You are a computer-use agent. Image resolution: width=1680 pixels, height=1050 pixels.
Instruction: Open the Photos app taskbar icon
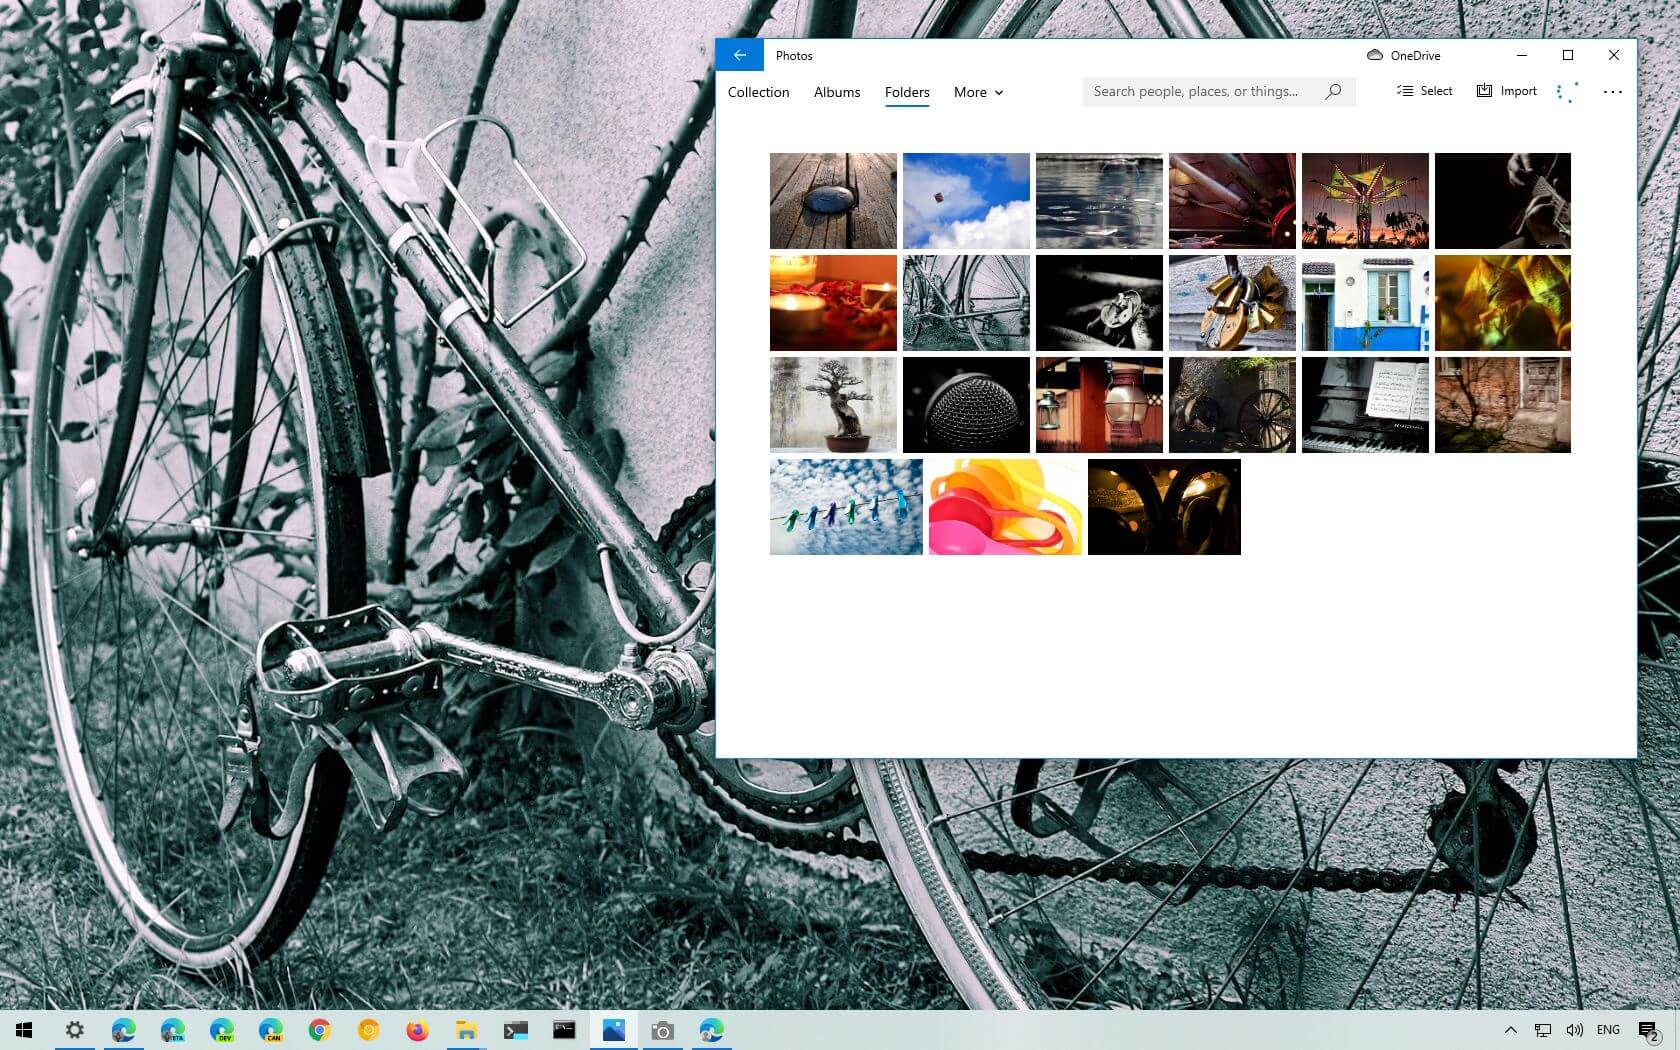pos(614,1030)
